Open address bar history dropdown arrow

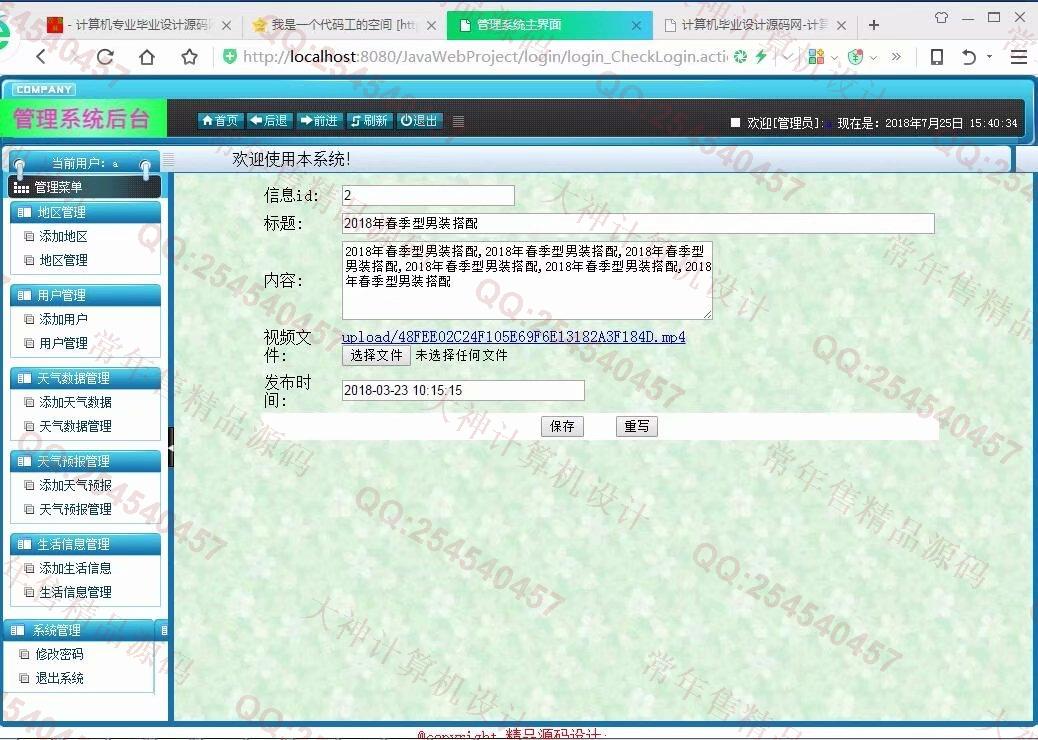pos(786,57)
